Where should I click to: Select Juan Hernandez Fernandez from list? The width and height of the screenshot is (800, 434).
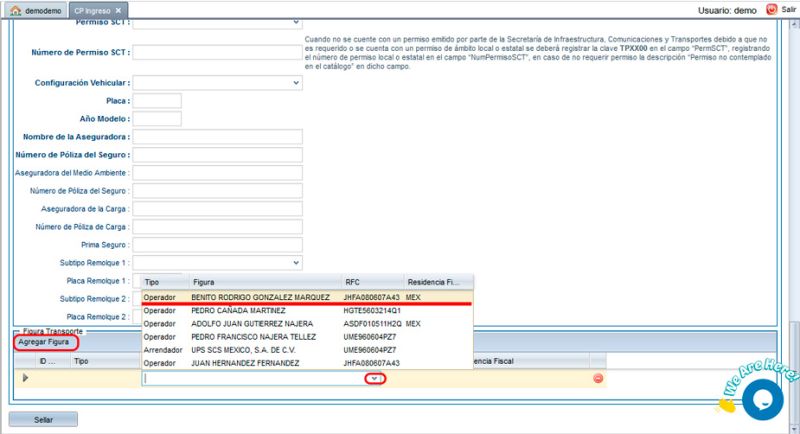(245, 363)
